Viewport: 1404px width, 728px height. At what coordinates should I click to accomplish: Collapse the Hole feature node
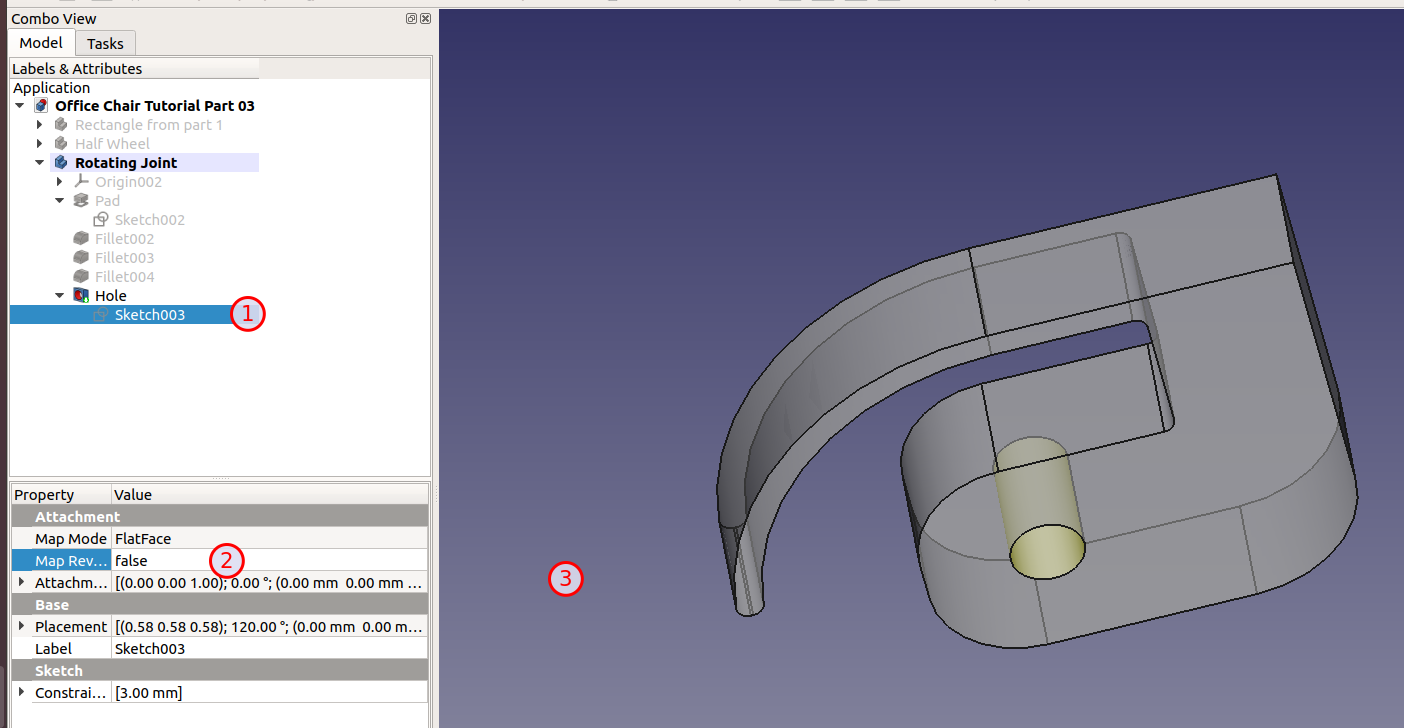(x=59, y=296)
